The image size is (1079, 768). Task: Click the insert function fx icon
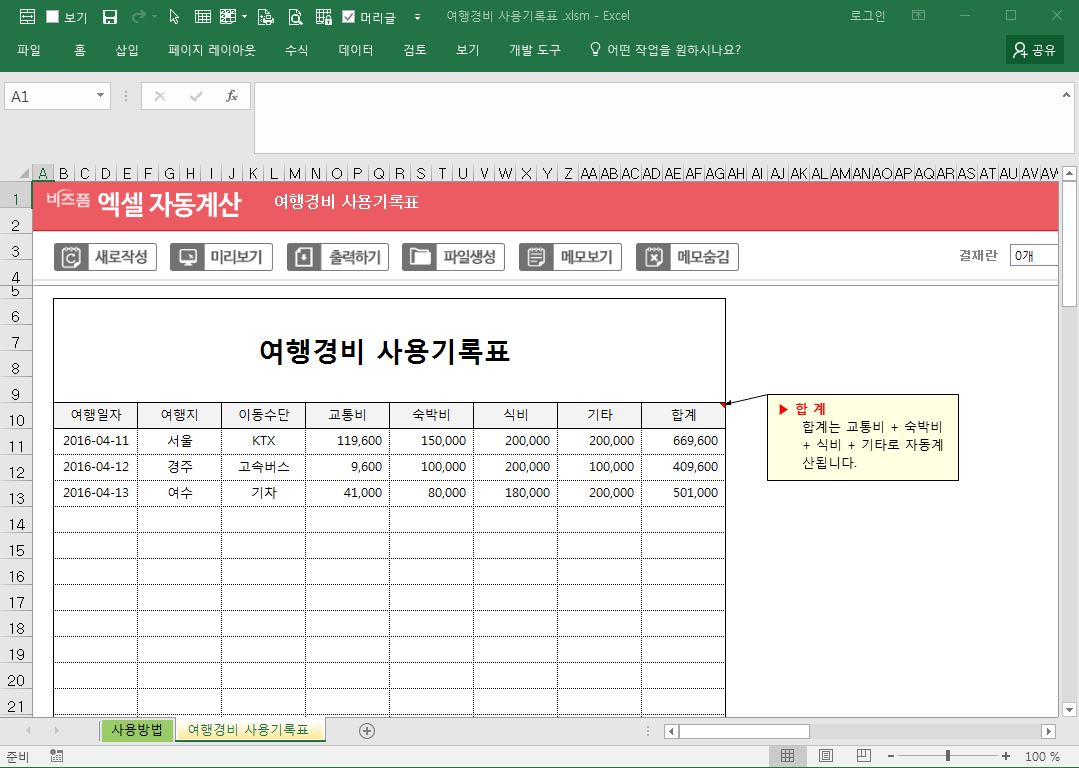point(231,96)
